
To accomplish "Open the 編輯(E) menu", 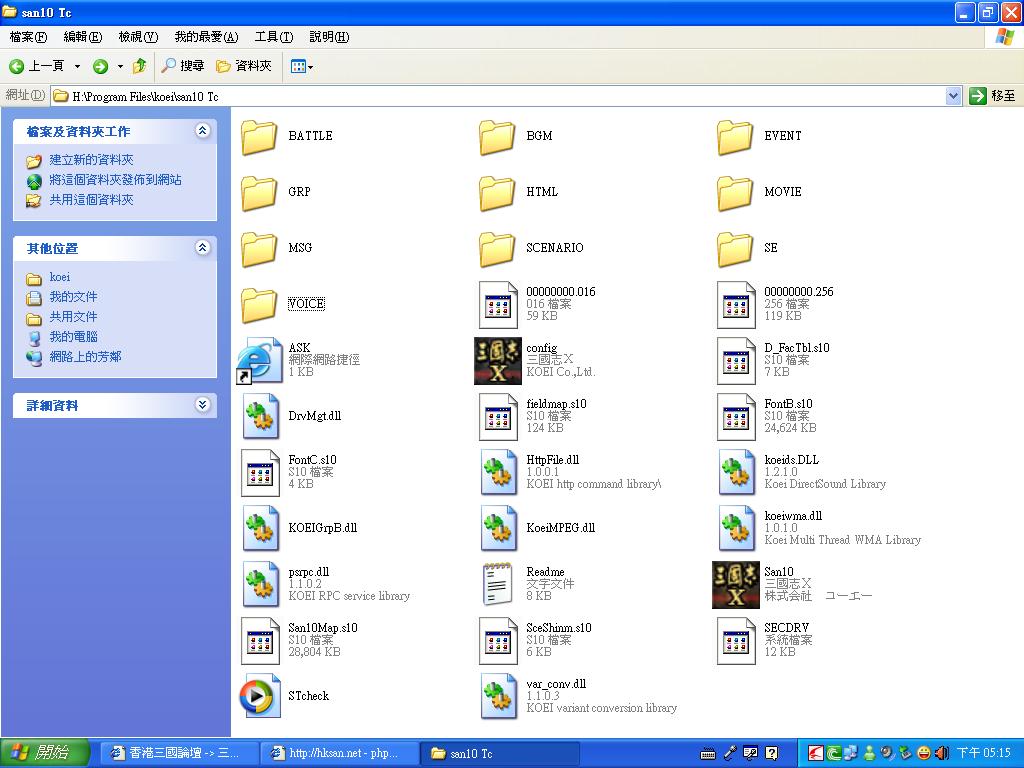I will (x=83, y=37).
